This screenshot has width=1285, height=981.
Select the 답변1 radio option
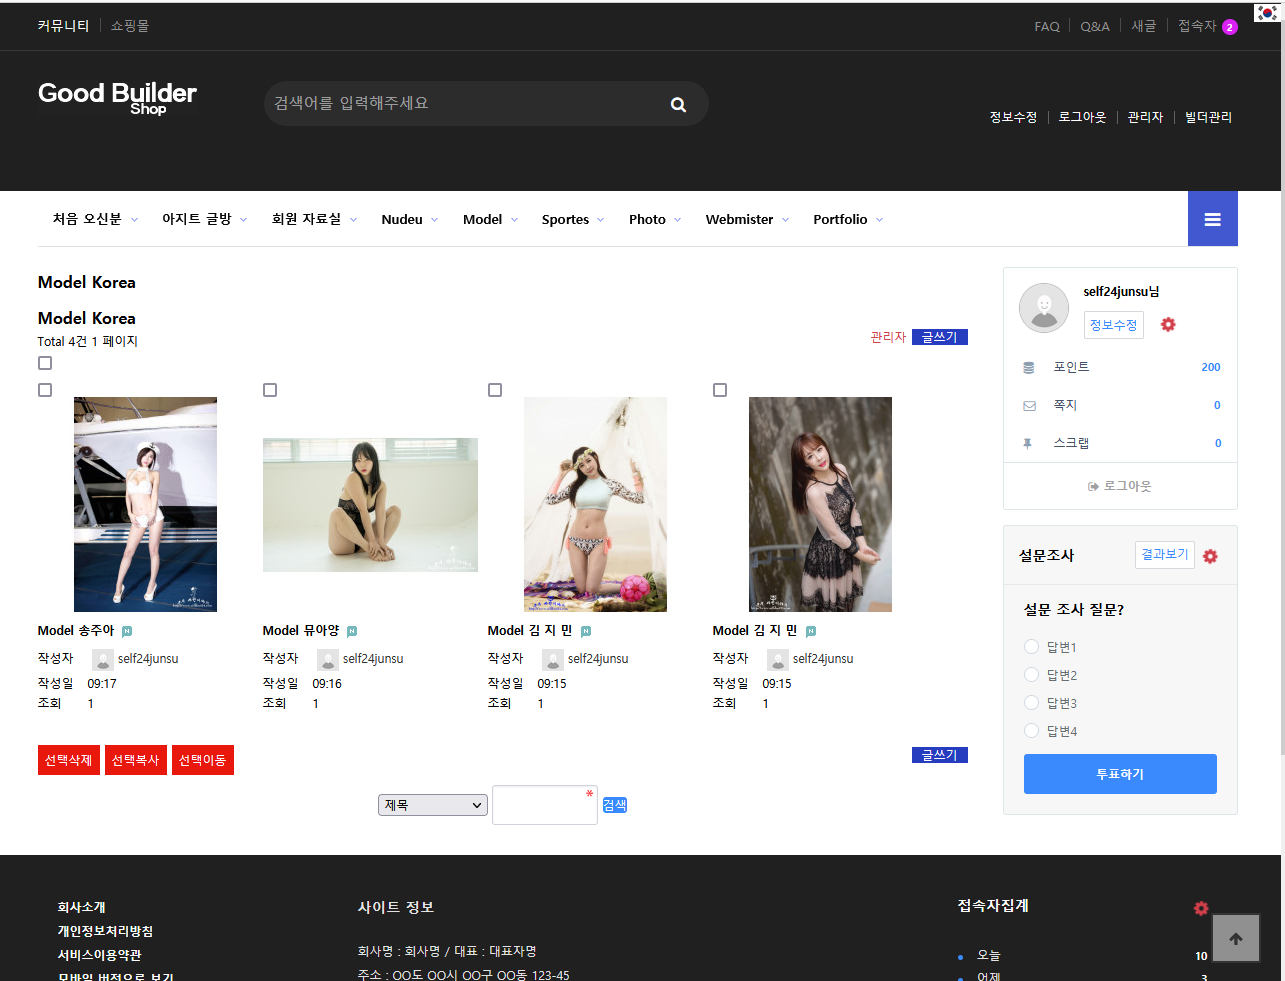coord(1032,647)
